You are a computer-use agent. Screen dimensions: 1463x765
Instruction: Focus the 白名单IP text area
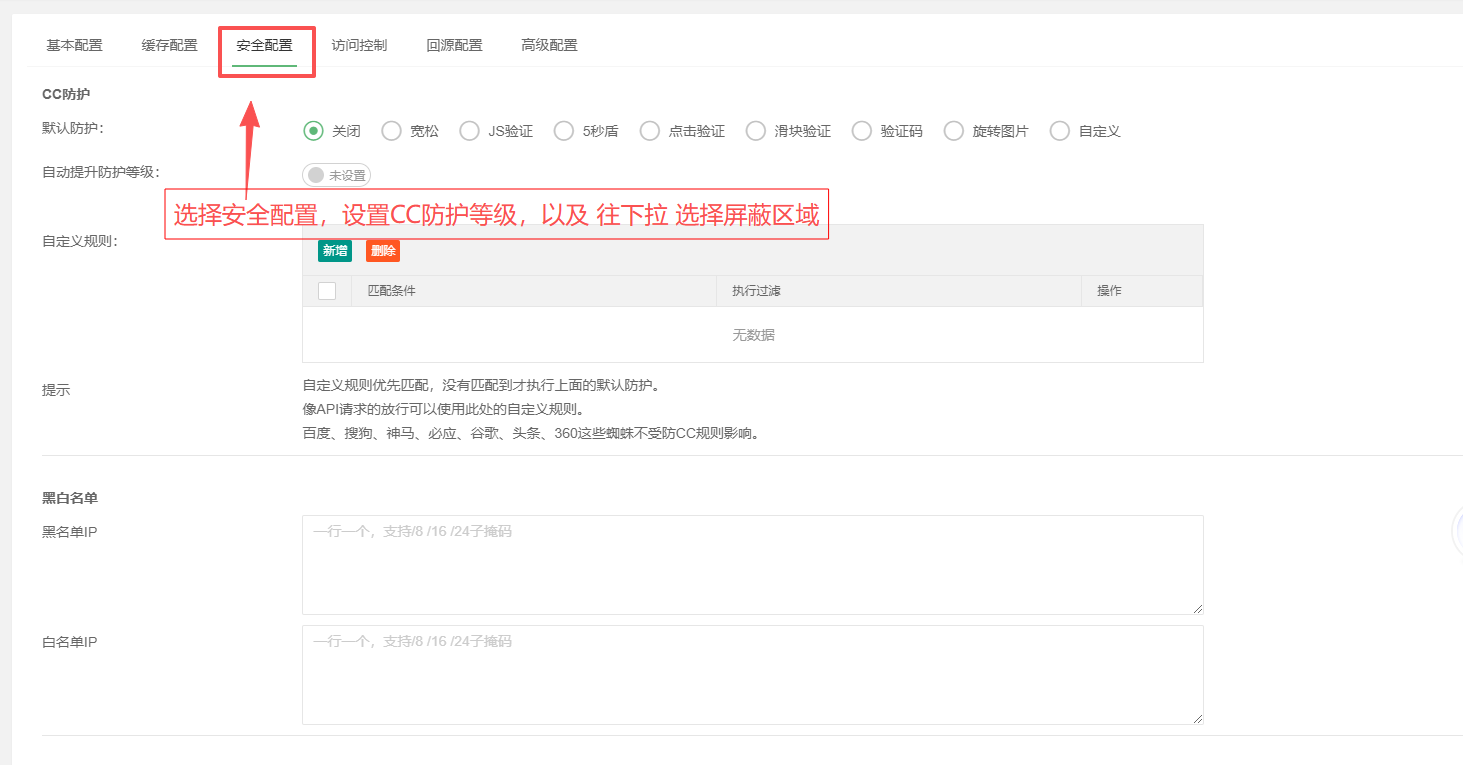(752, 674)
